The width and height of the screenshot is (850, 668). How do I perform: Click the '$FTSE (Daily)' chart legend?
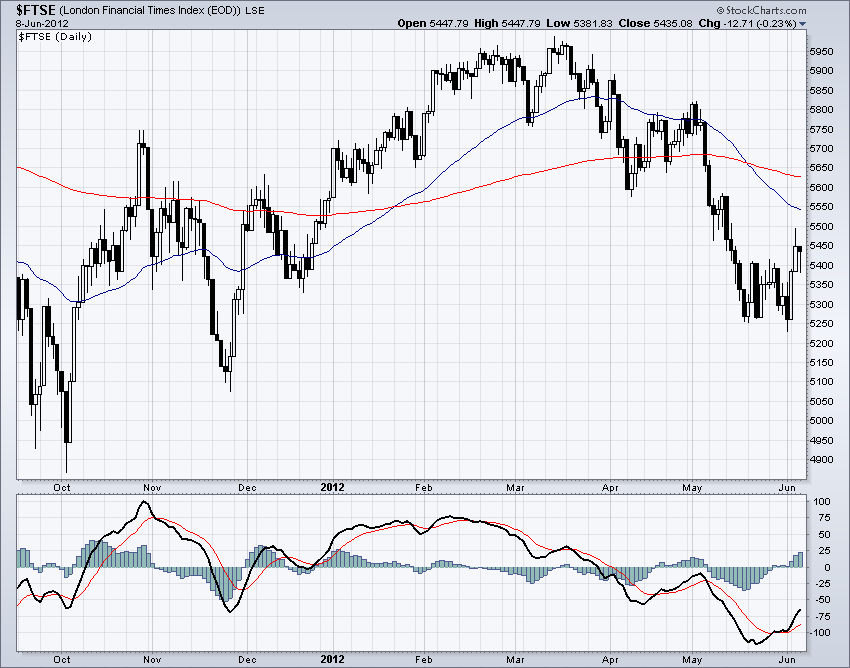click(55, 36)
